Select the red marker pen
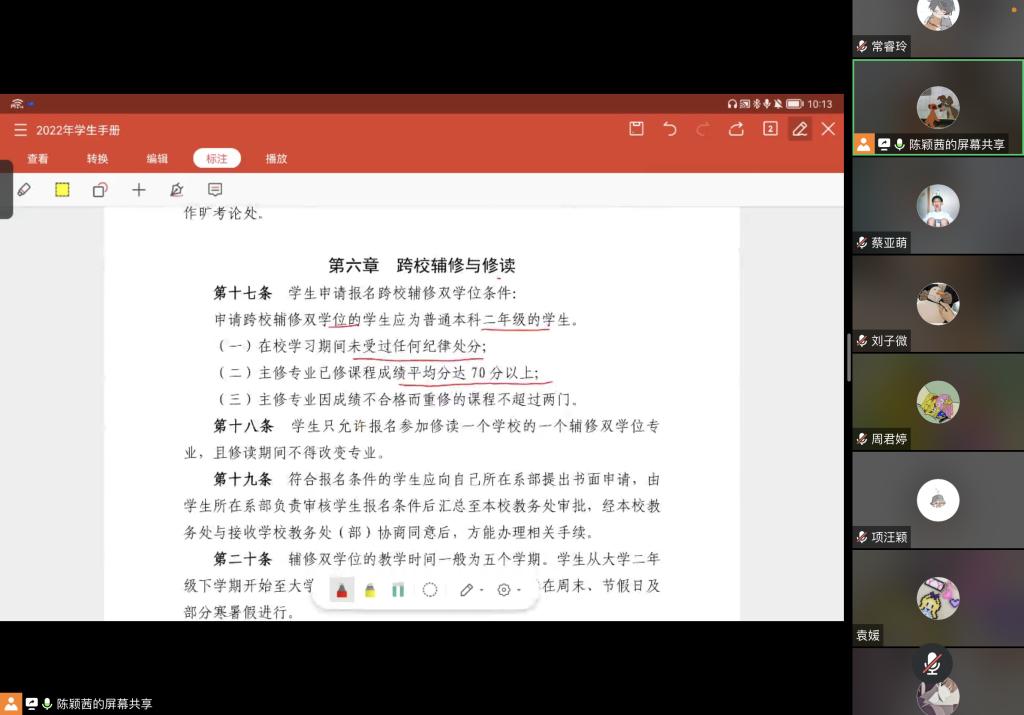Image resolution: width=1024 pixels, height=715 pixels. [x=342, y=590]
